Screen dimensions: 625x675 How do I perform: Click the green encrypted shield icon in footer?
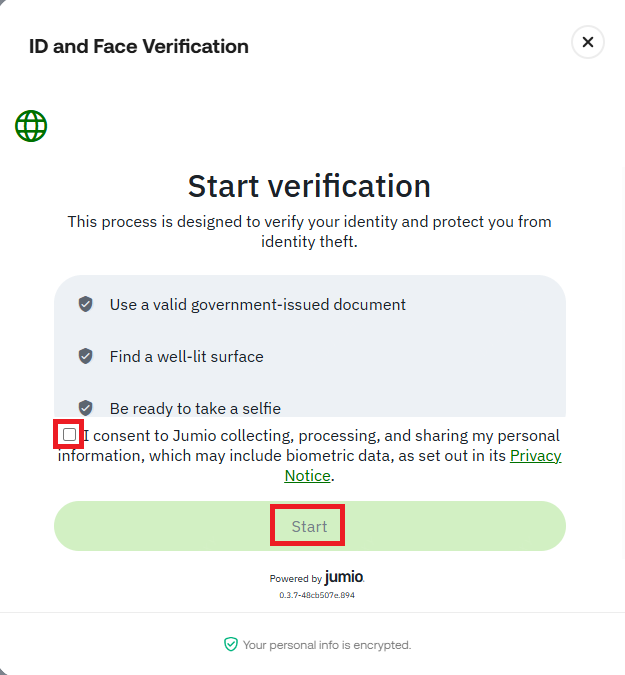pos(231,645)
